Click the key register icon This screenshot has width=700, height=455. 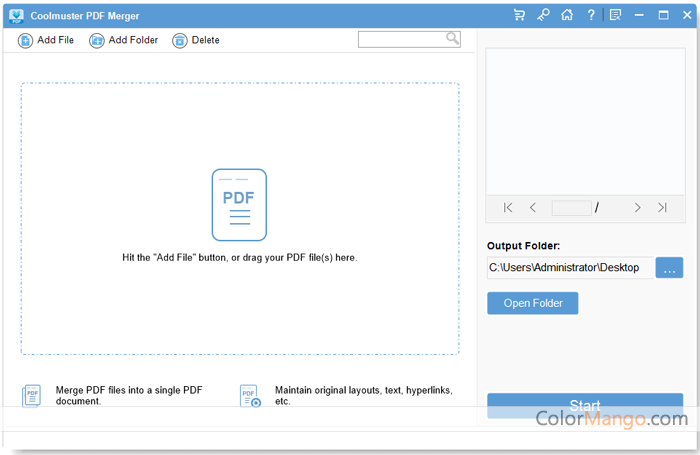coord(543,15)
